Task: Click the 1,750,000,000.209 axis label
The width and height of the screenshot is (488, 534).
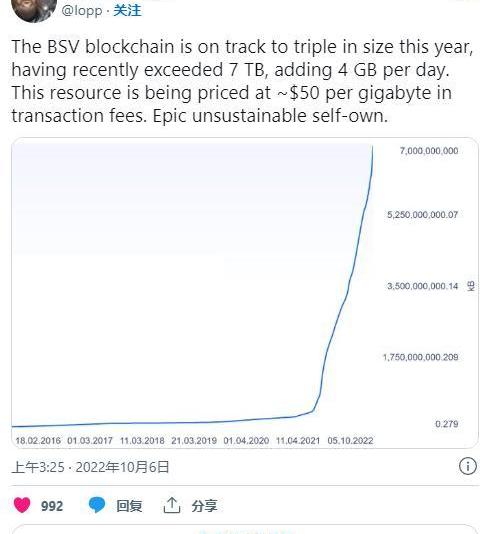Action: tap(421, 357)
